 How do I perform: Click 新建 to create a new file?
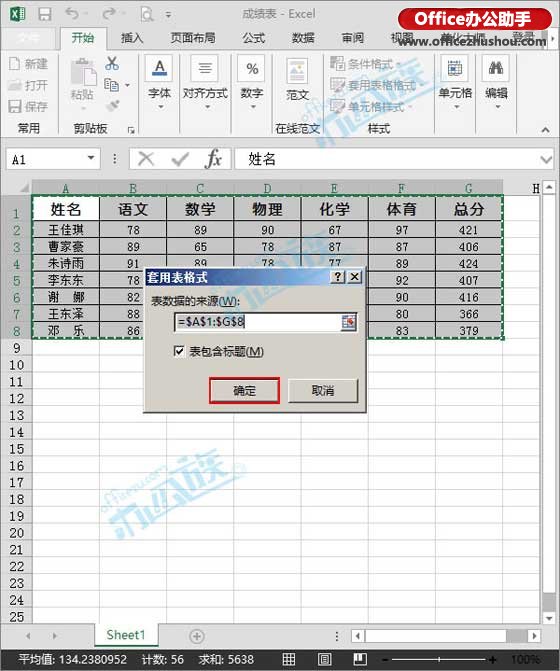click(29, 64)
